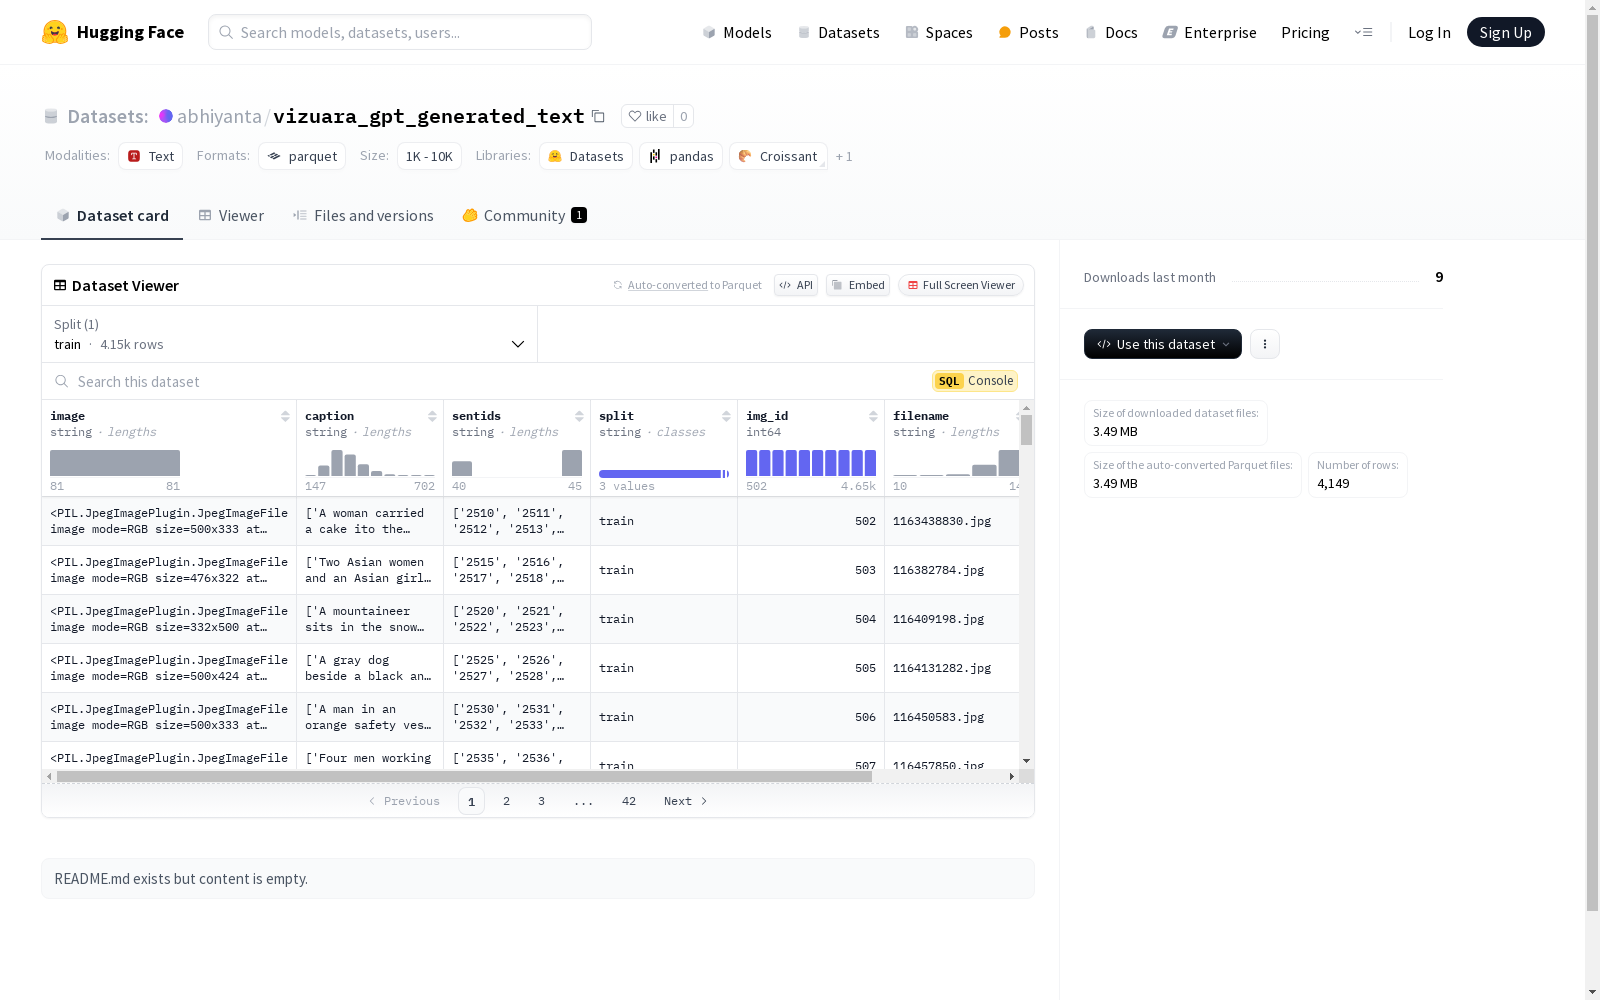This screenshot has width=1600, height=1000.
Task: Show the +1 more libraries
Action: pos(844,156)
